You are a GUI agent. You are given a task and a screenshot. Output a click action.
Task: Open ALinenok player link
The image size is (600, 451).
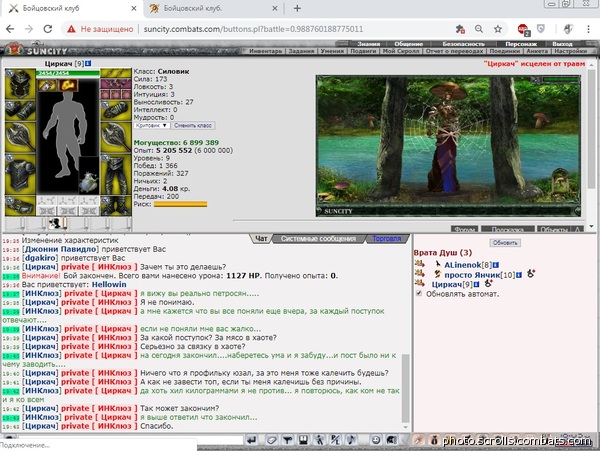coord(463,265)
